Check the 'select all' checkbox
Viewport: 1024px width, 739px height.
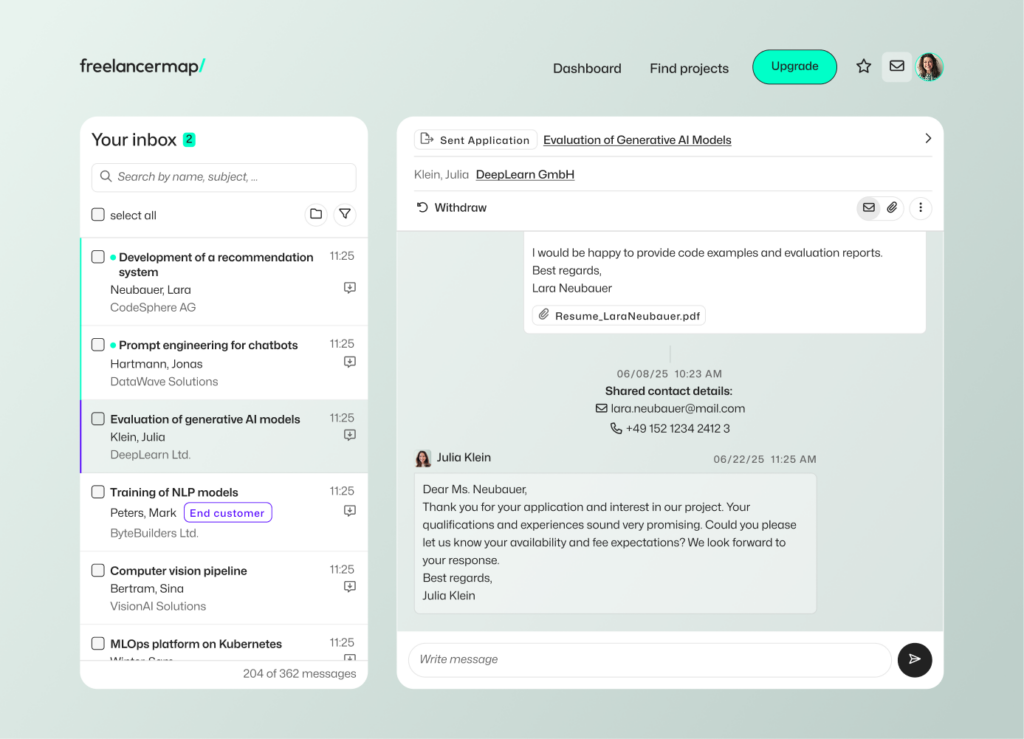point(98,215)
